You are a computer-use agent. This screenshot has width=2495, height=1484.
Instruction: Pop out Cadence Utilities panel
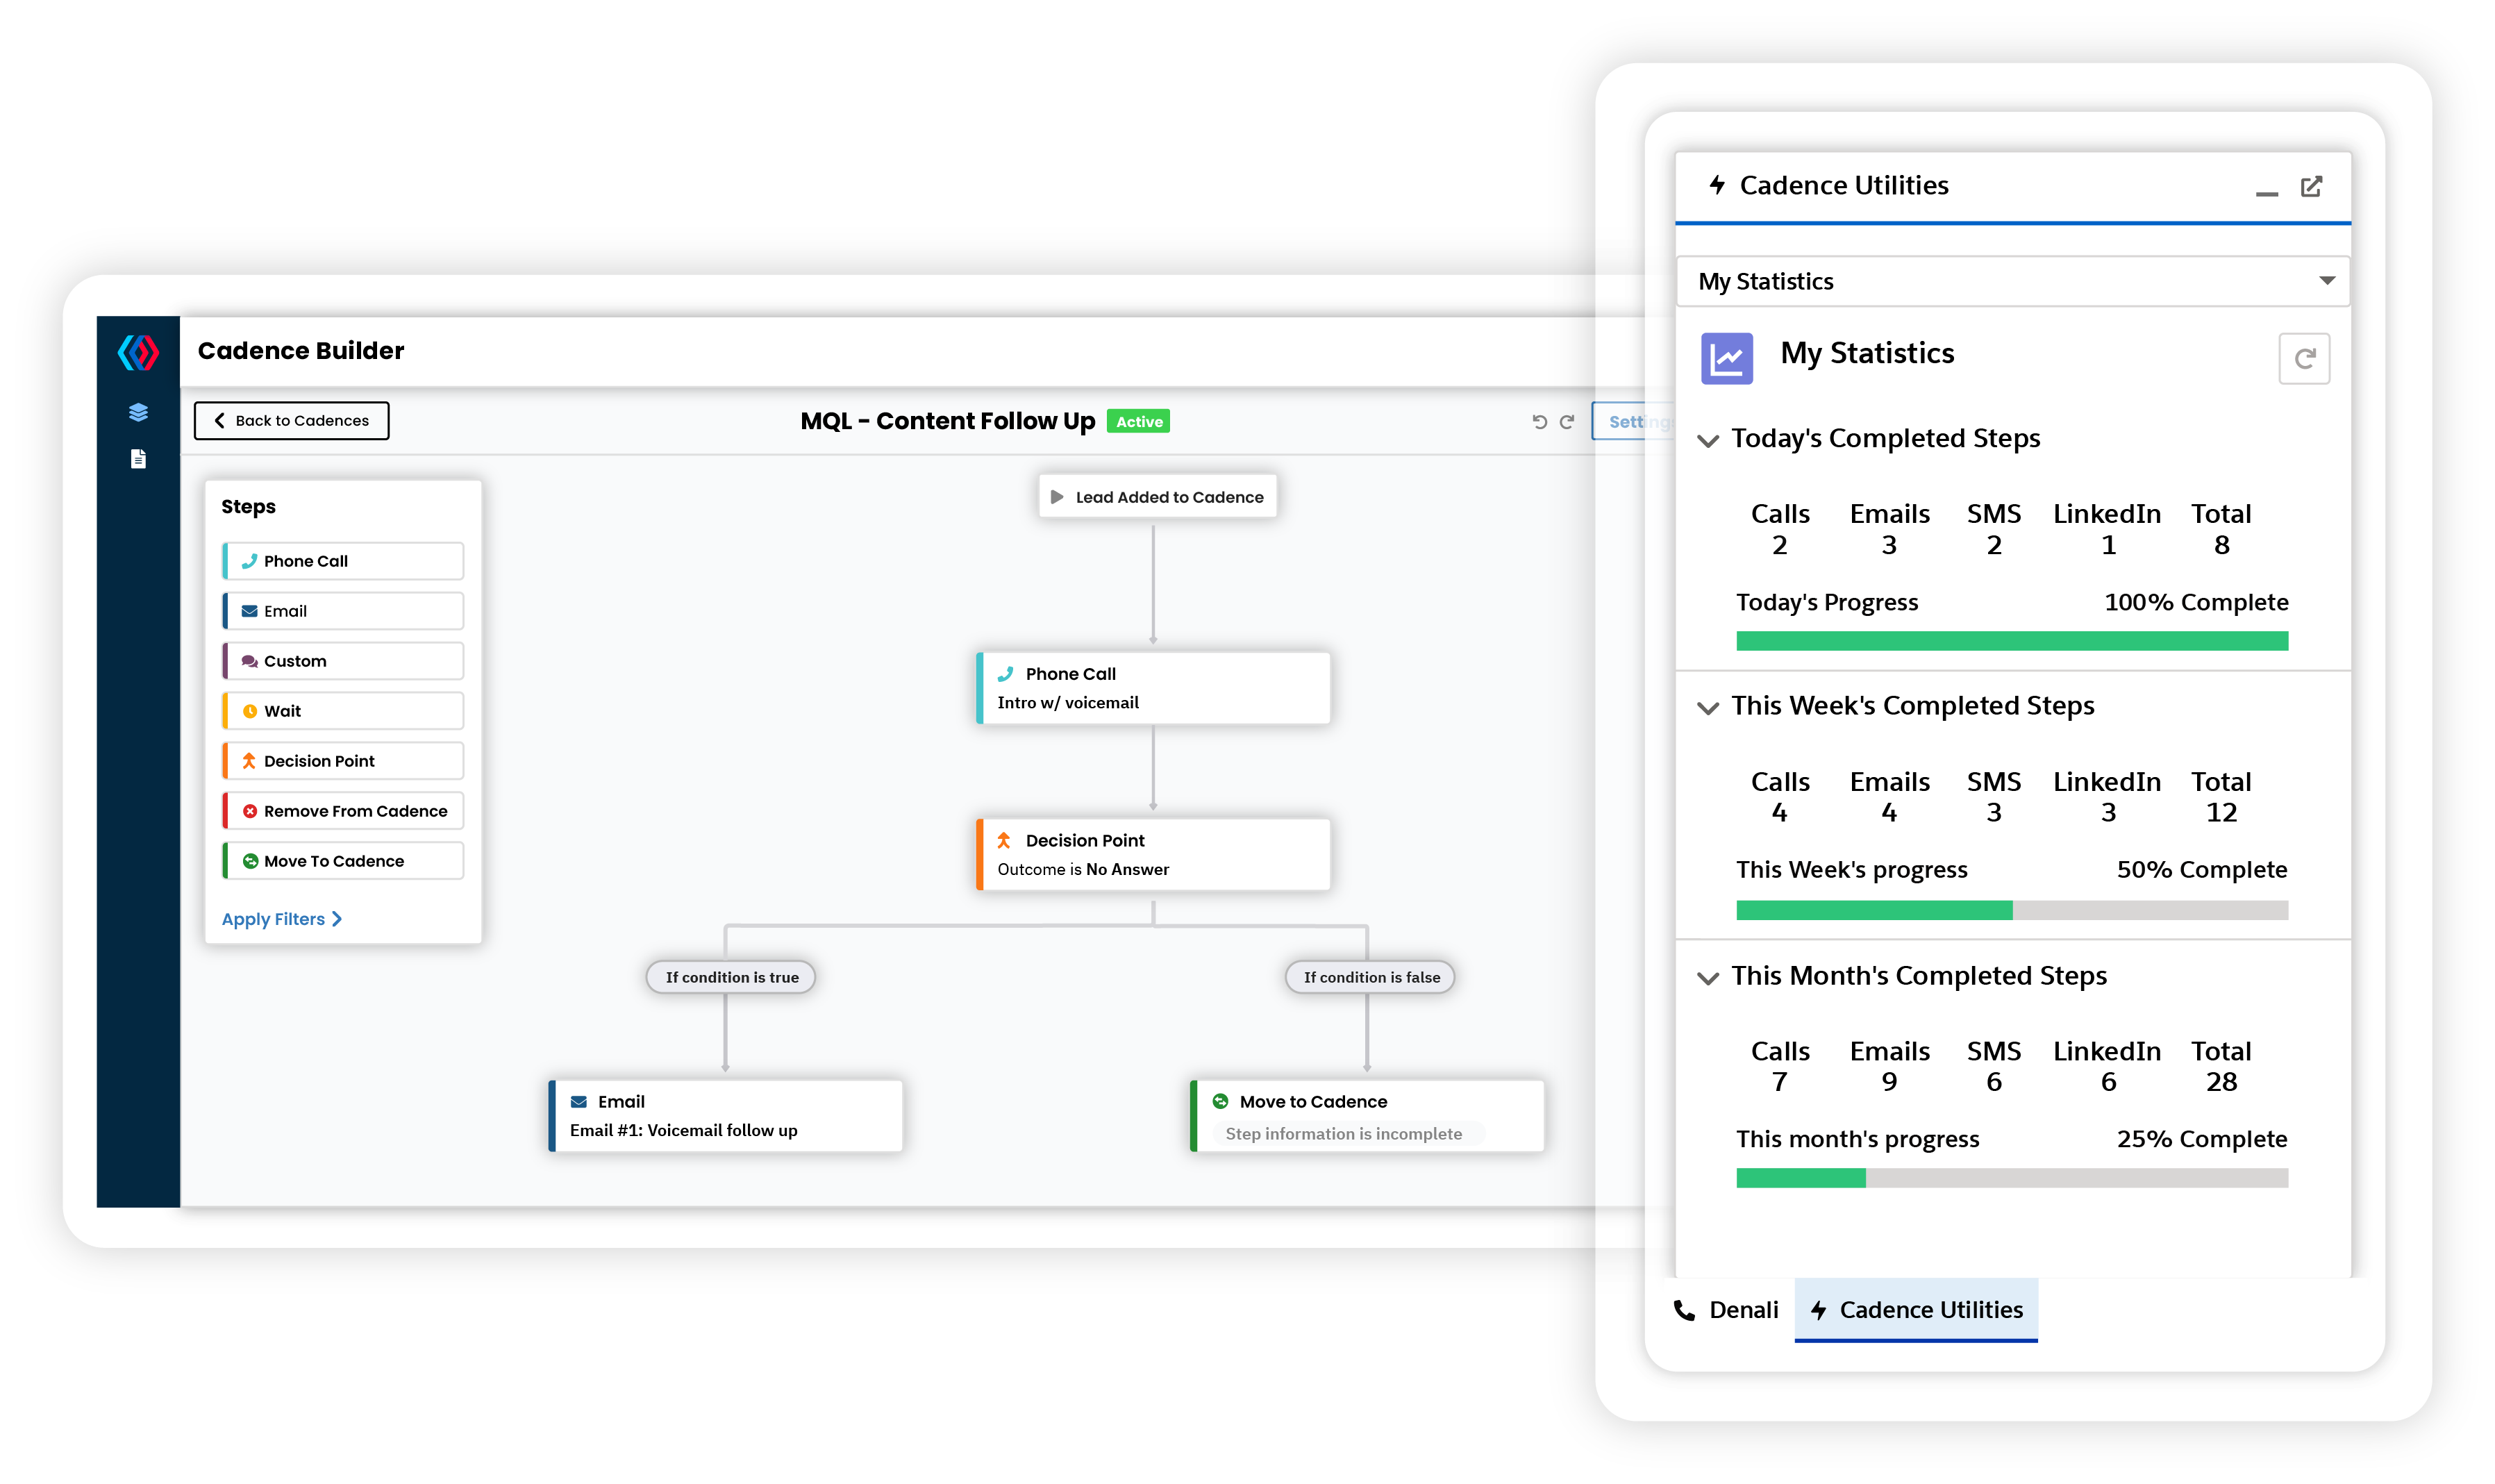(x=2311, y=187)
